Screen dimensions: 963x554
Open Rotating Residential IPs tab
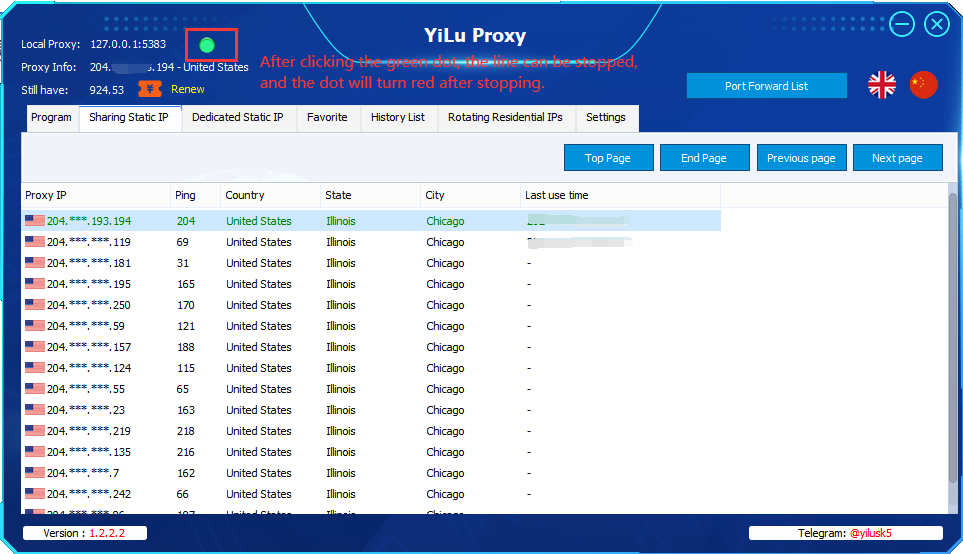pos(505,117)
